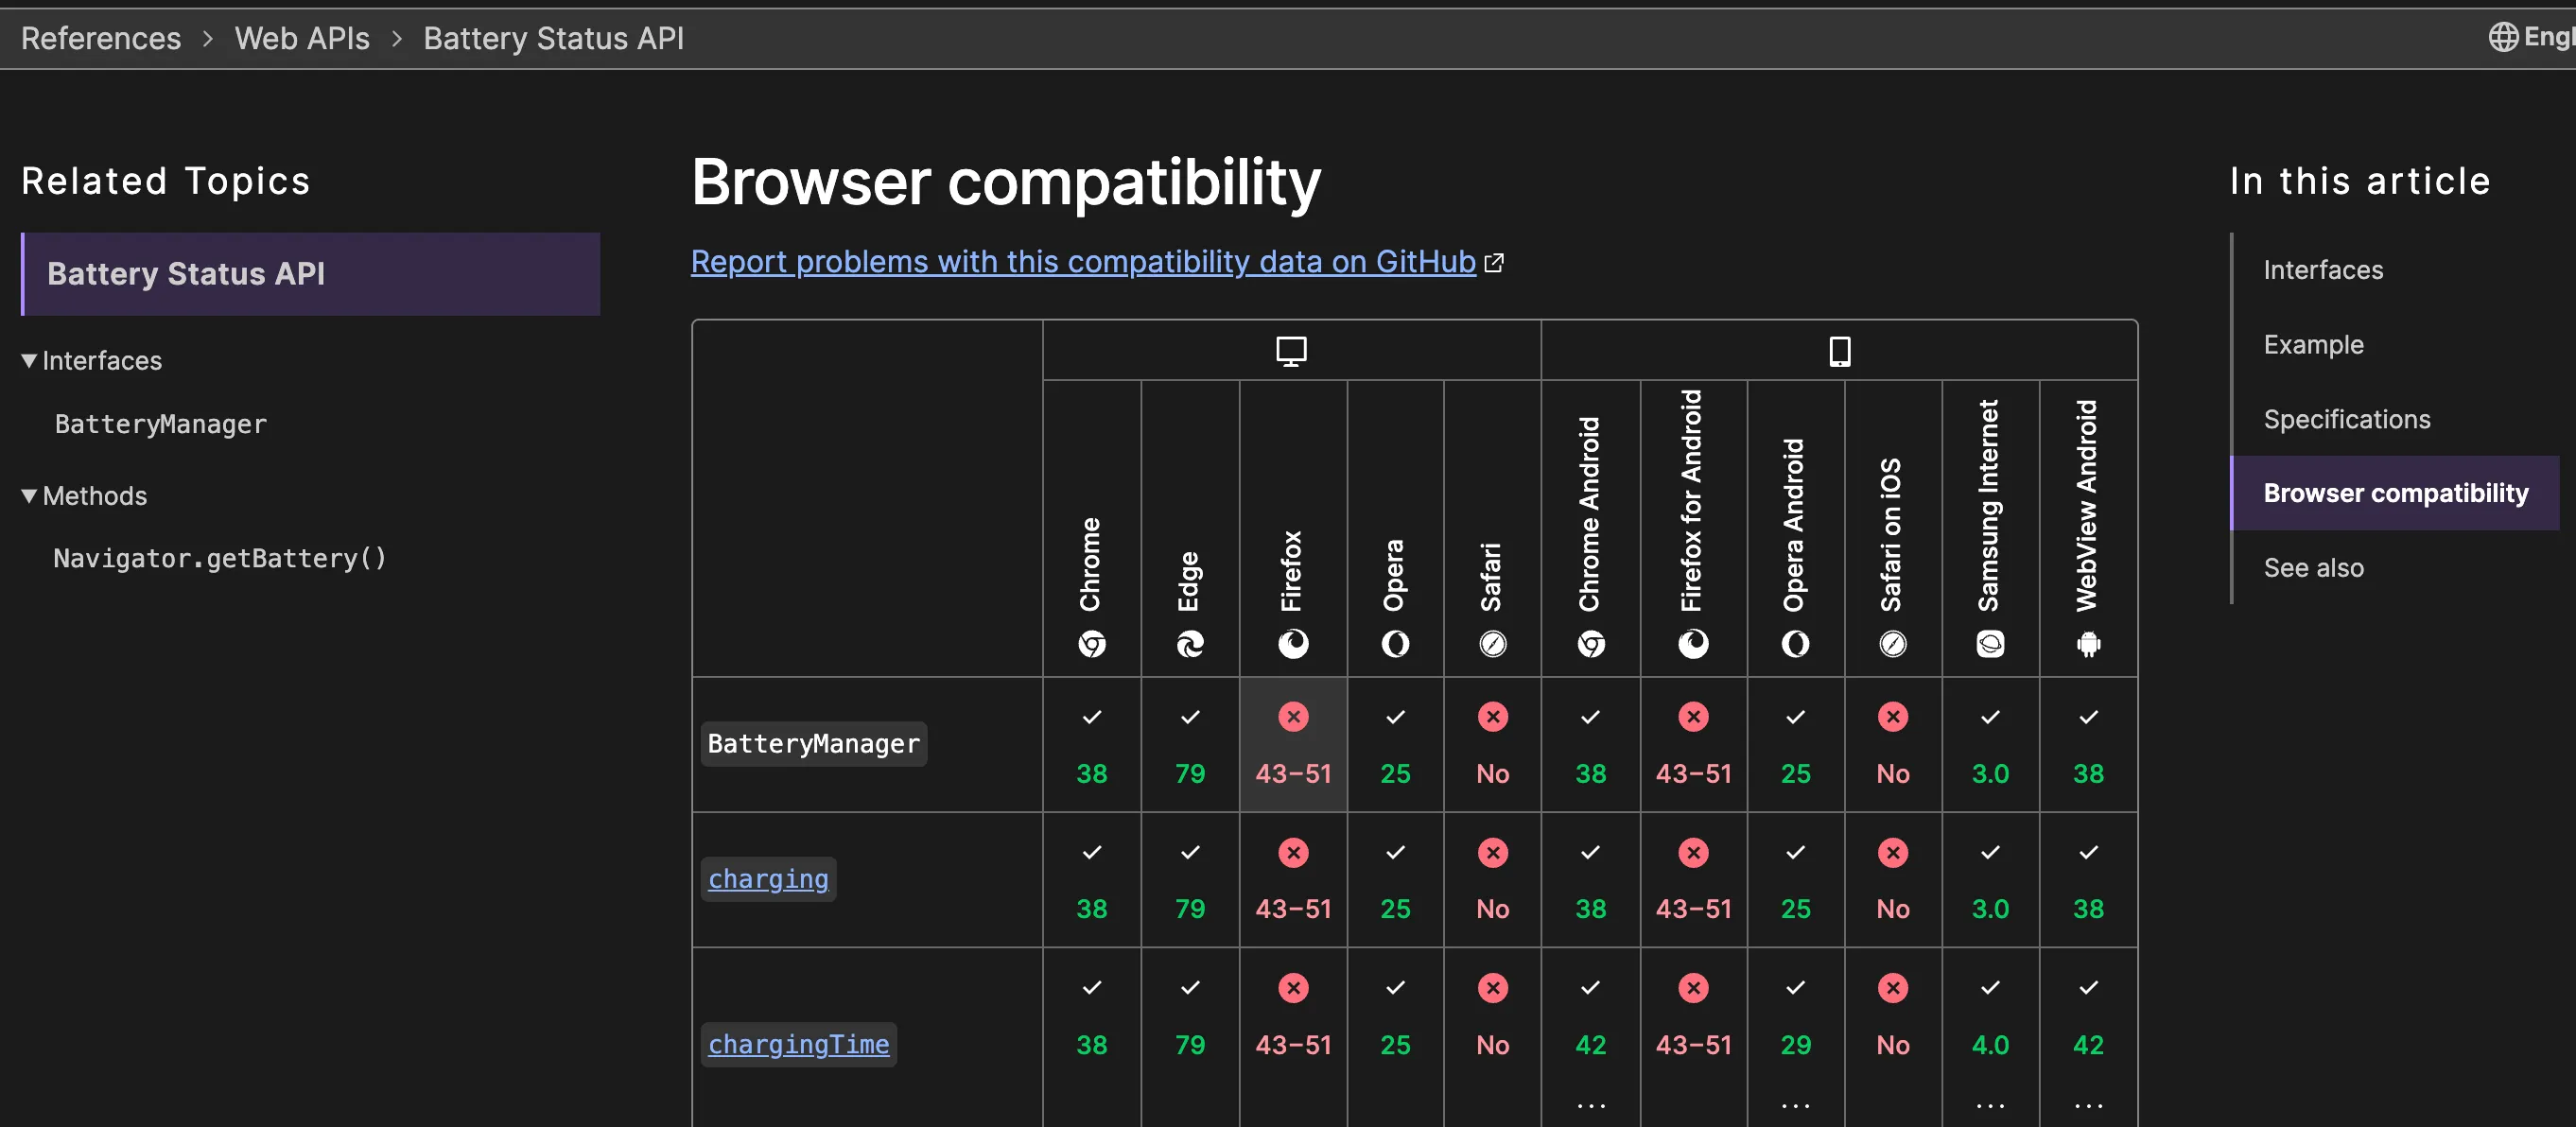Jump to the Interfaces article section
Viewport: 2576px width, 1127px height.
(2323, 270)
